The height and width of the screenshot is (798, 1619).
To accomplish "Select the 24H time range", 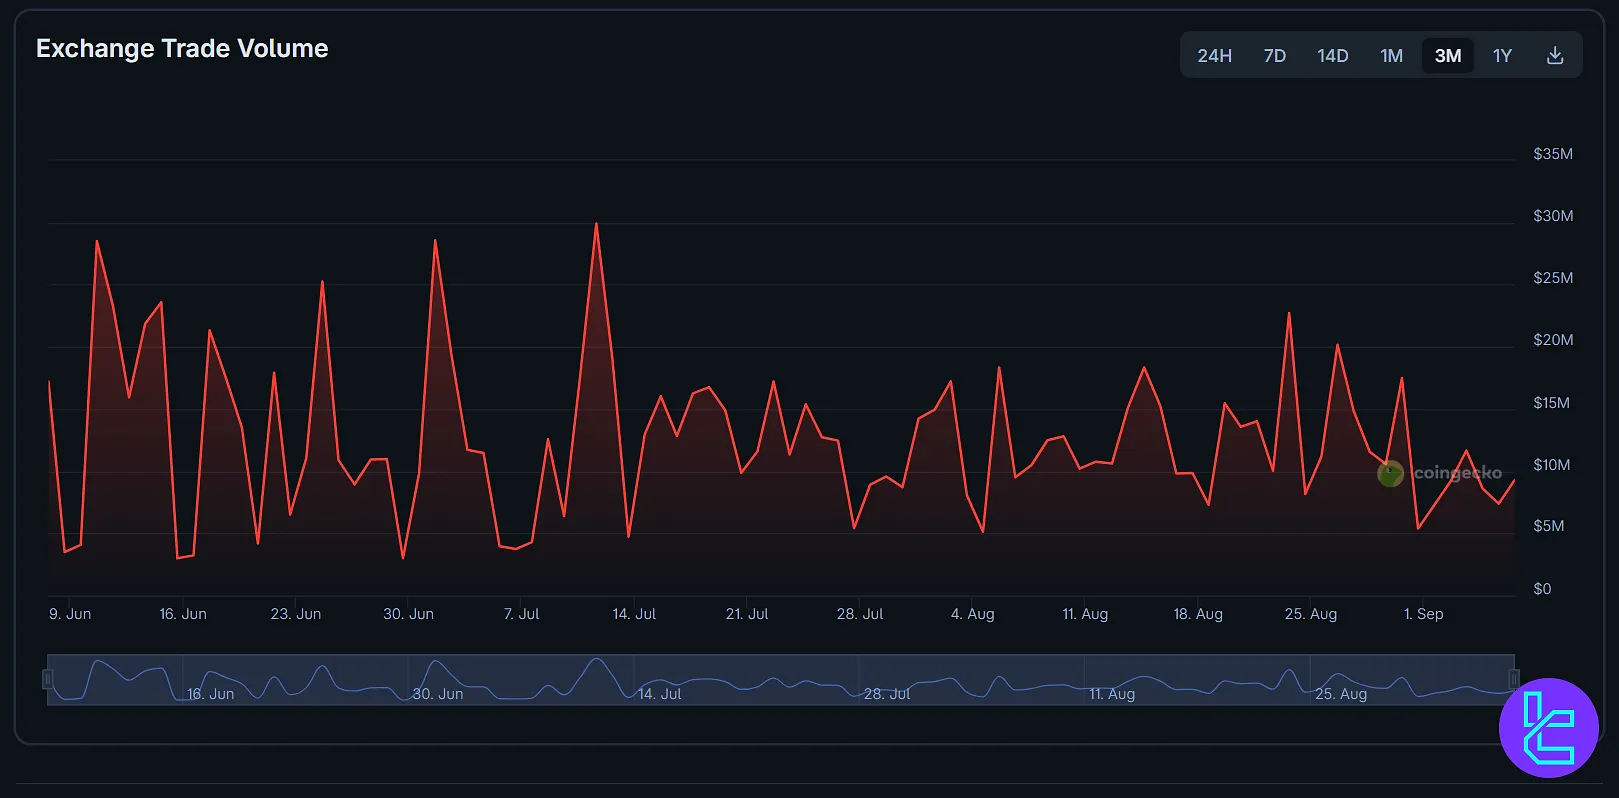I will point(1214,56).
